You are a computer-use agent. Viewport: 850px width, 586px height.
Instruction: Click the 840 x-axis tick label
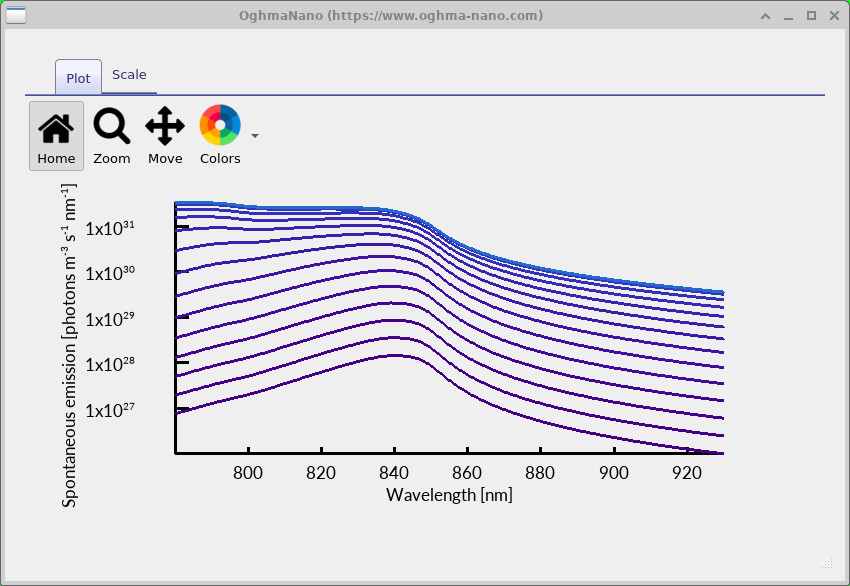pyautogui.click(x=394, y=473)
